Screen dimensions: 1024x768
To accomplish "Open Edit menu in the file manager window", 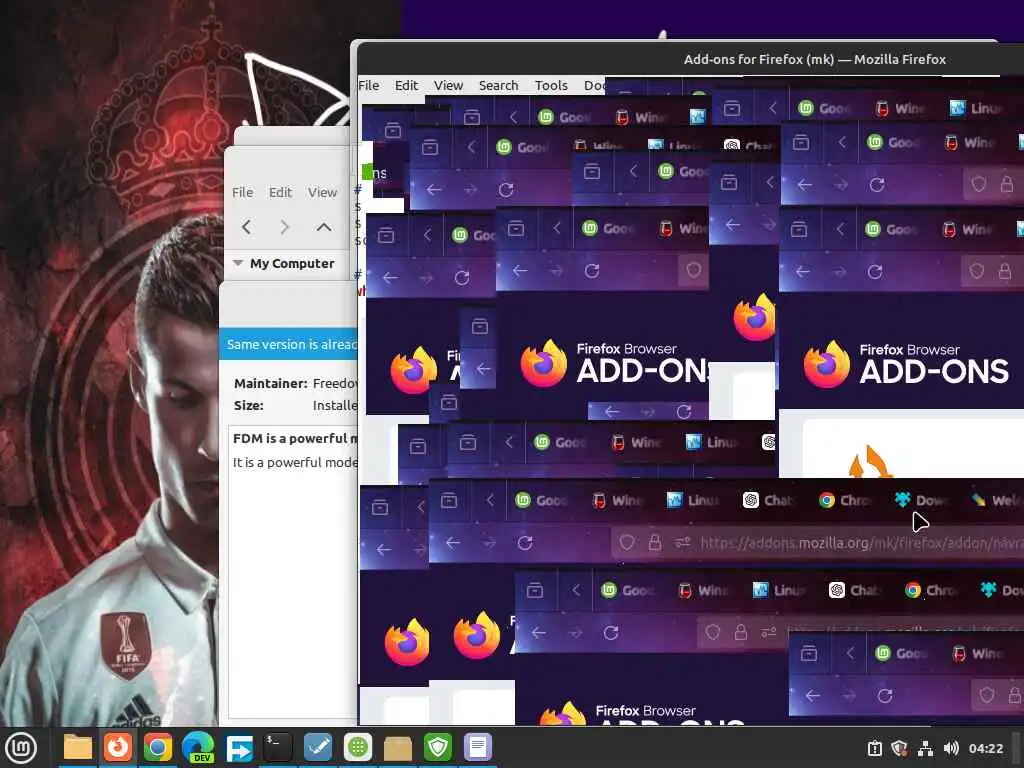I will pos(280,193).
